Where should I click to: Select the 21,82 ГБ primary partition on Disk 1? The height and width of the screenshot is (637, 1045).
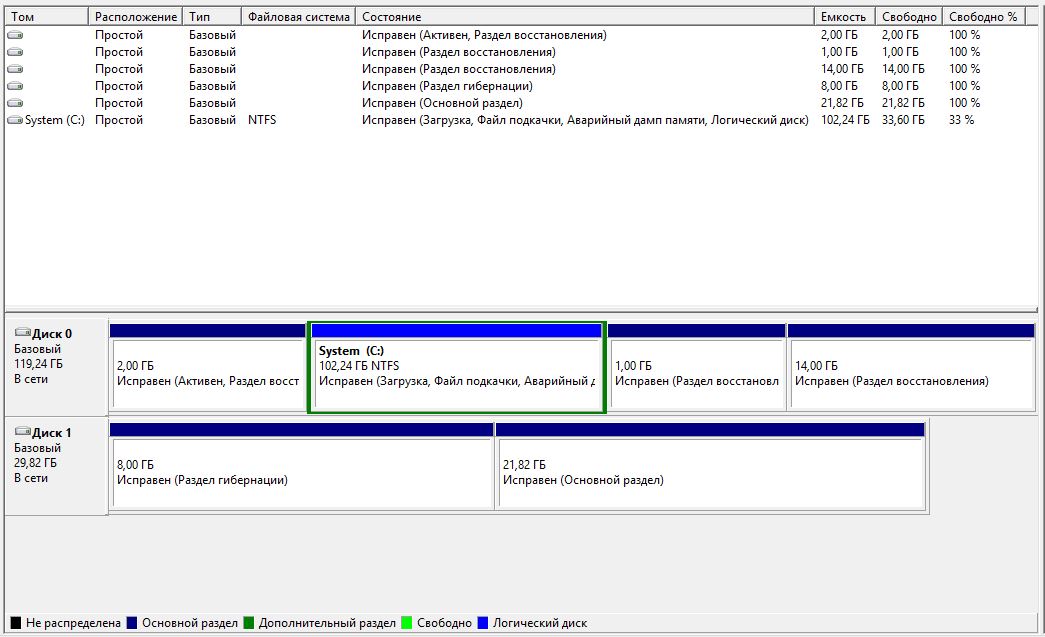pos(710,472)
